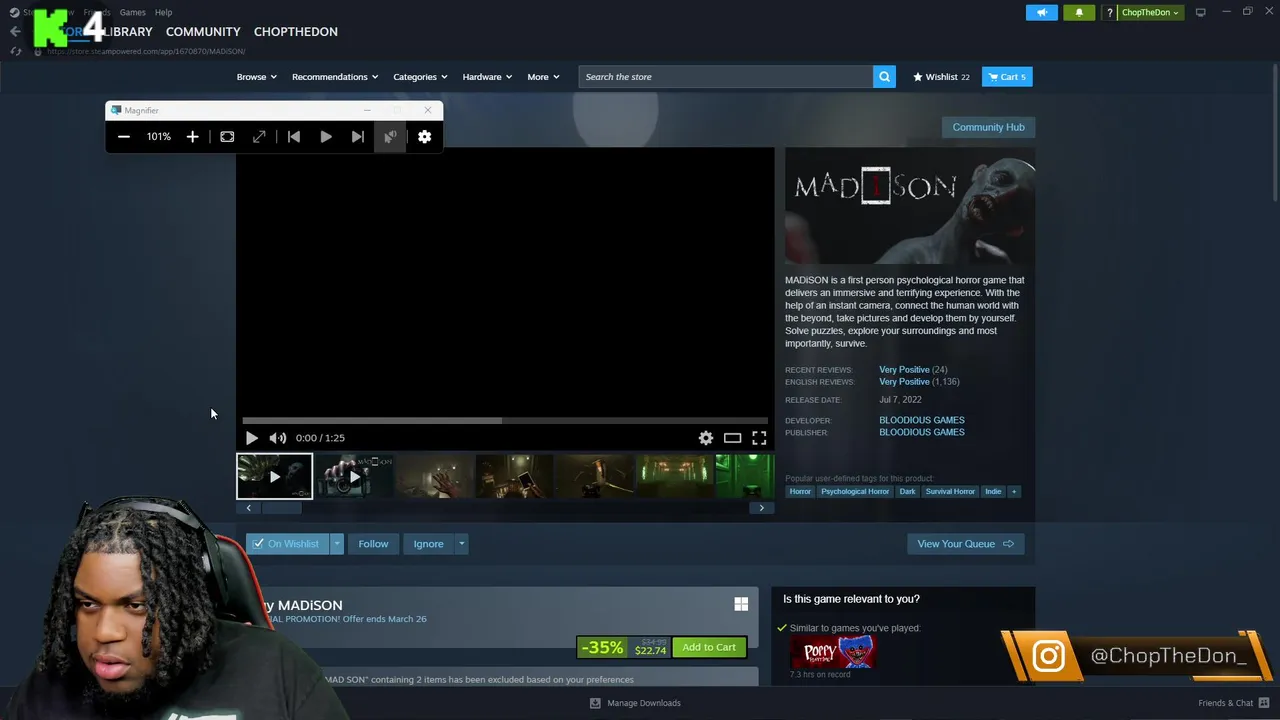This screenshot has width=1280, height=720.
Task: Switch to LIBRARY tab
Action: tap(126, 32)
